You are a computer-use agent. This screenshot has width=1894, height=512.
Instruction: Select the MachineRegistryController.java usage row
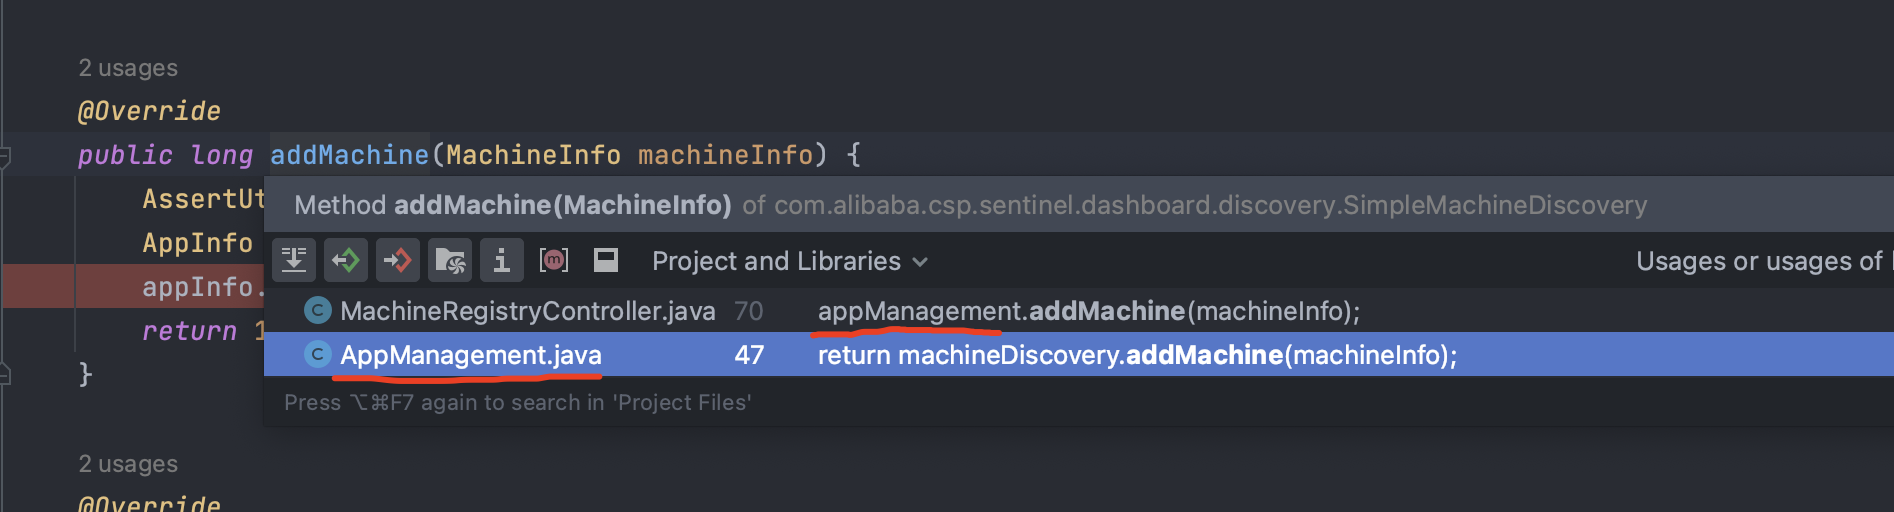[527, 311]
